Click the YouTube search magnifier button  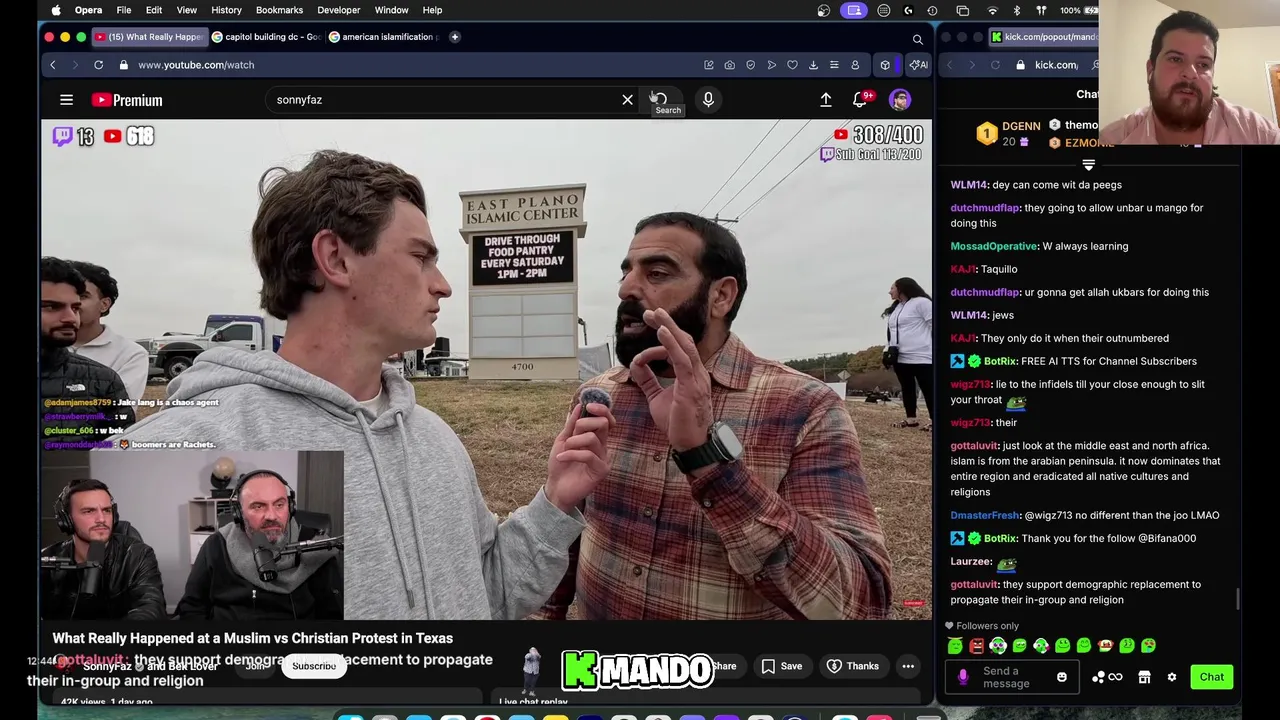click(x=659, y=100)
